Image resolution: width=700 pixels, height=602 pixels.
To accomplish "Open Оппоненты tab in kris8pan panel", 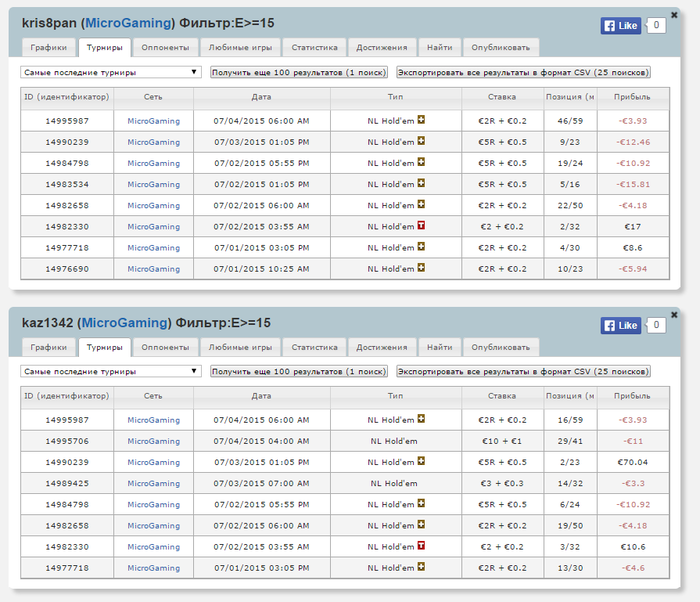I will [165, 47].
